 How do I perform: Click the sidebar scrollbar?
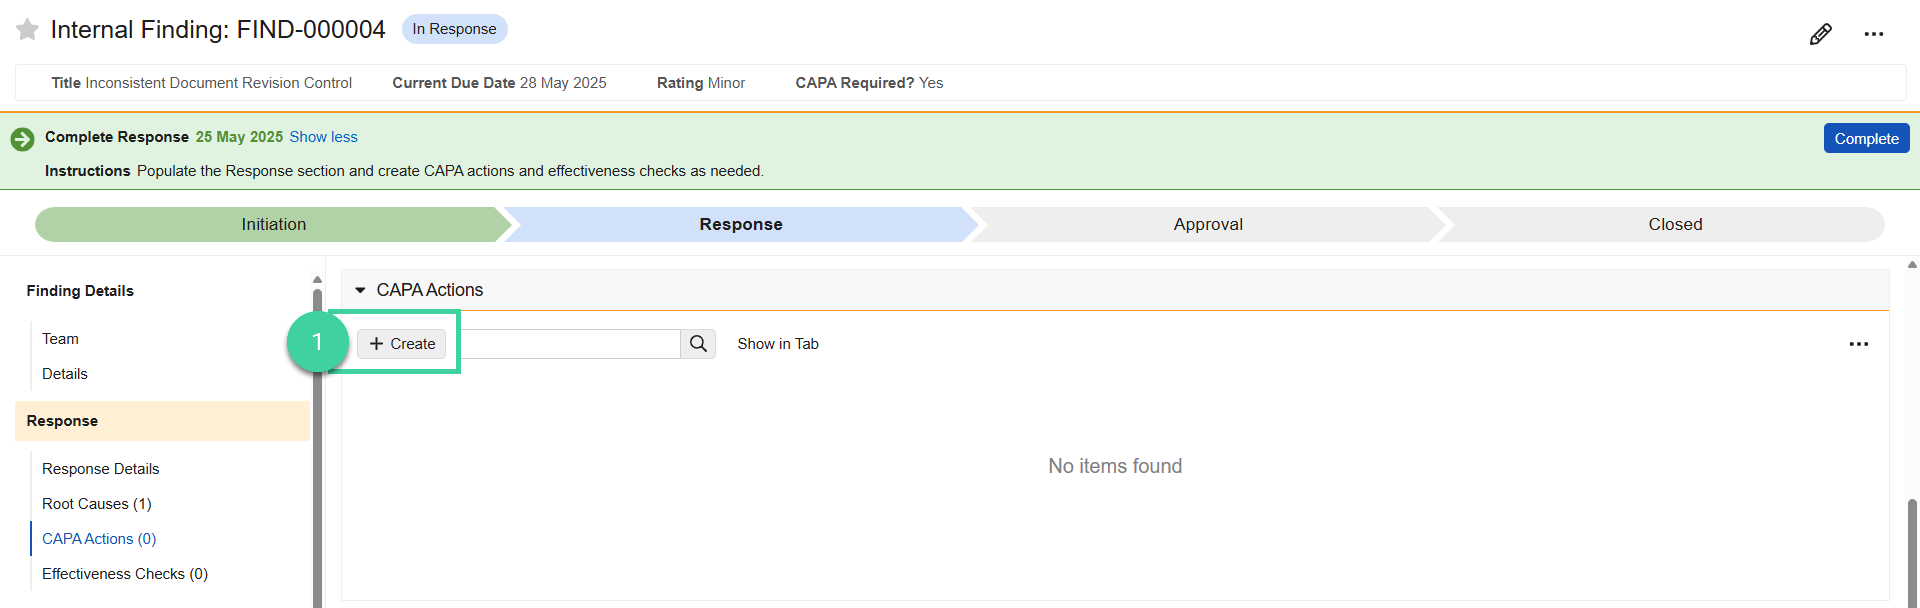[317, 448]
